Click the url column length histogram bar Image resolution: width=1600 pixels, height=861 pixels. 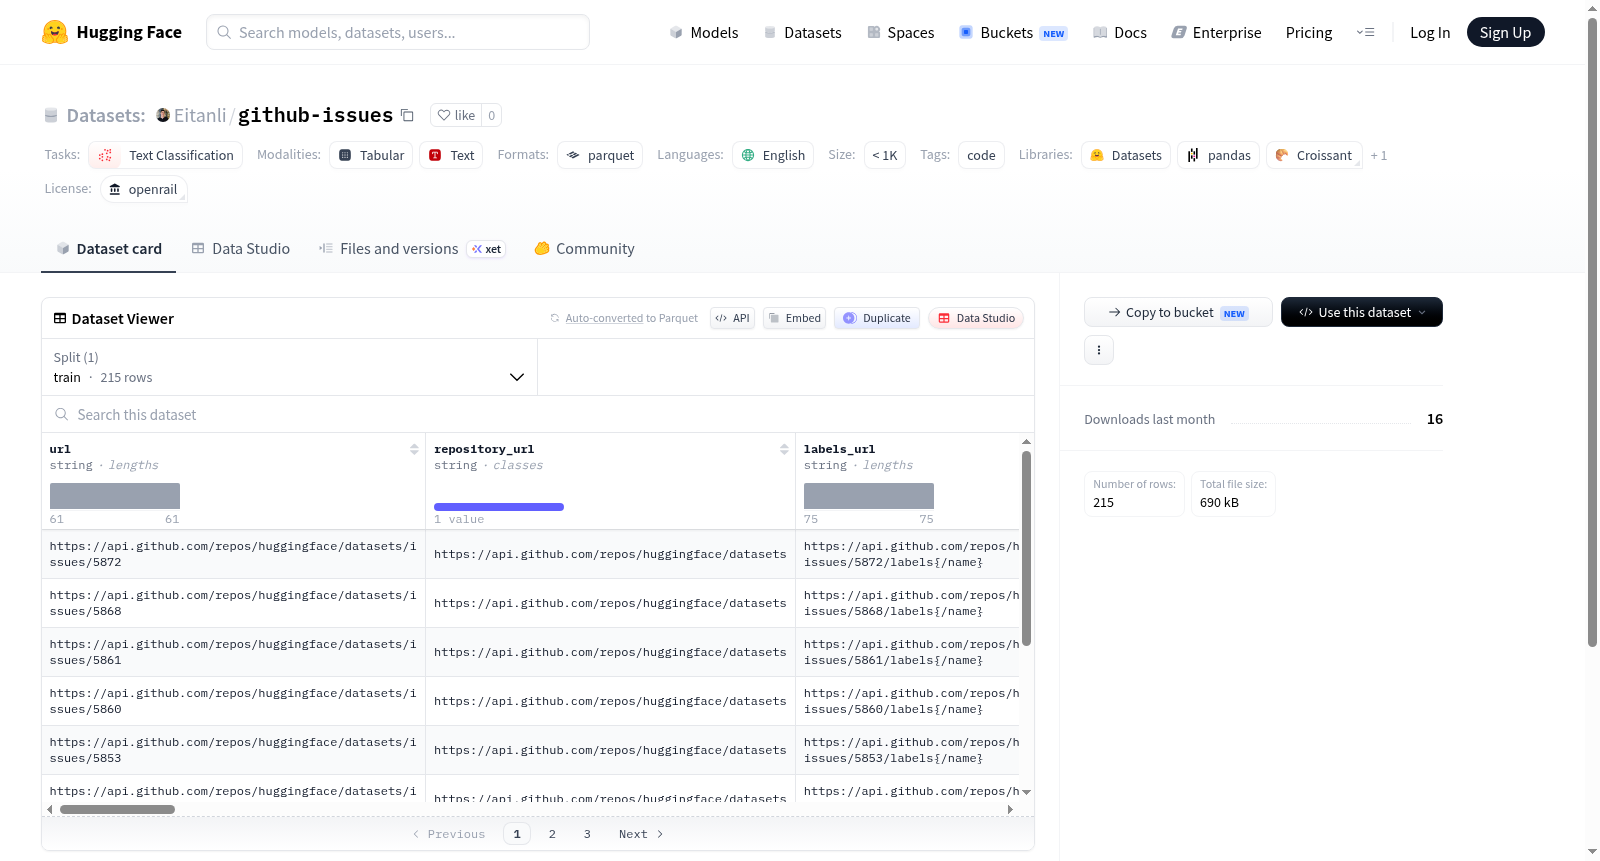[115, 496]
